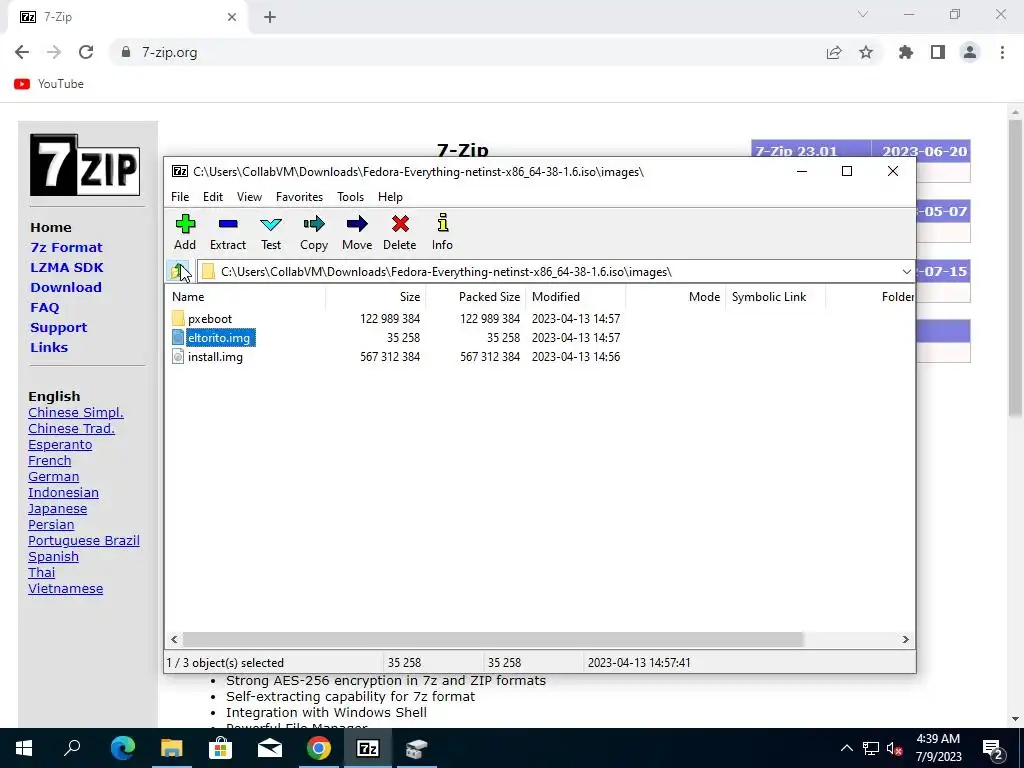This screenshot has width=1024, height=768.
Task: Open the Help menu in 7-Zip
Action: pyautogui.click(x=390, y=197)
